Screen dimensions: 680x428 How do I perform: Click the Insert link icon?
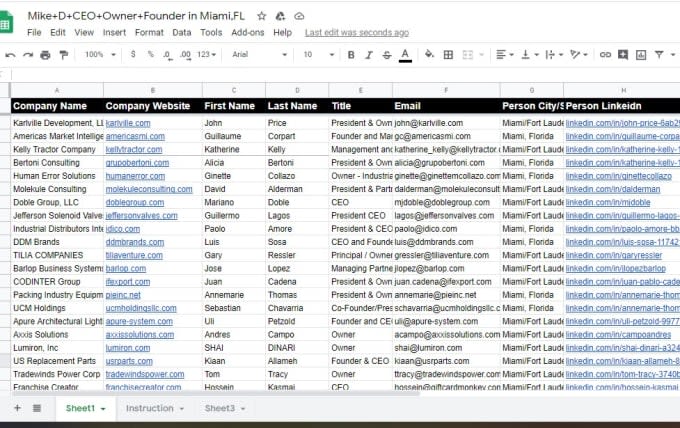605,55
